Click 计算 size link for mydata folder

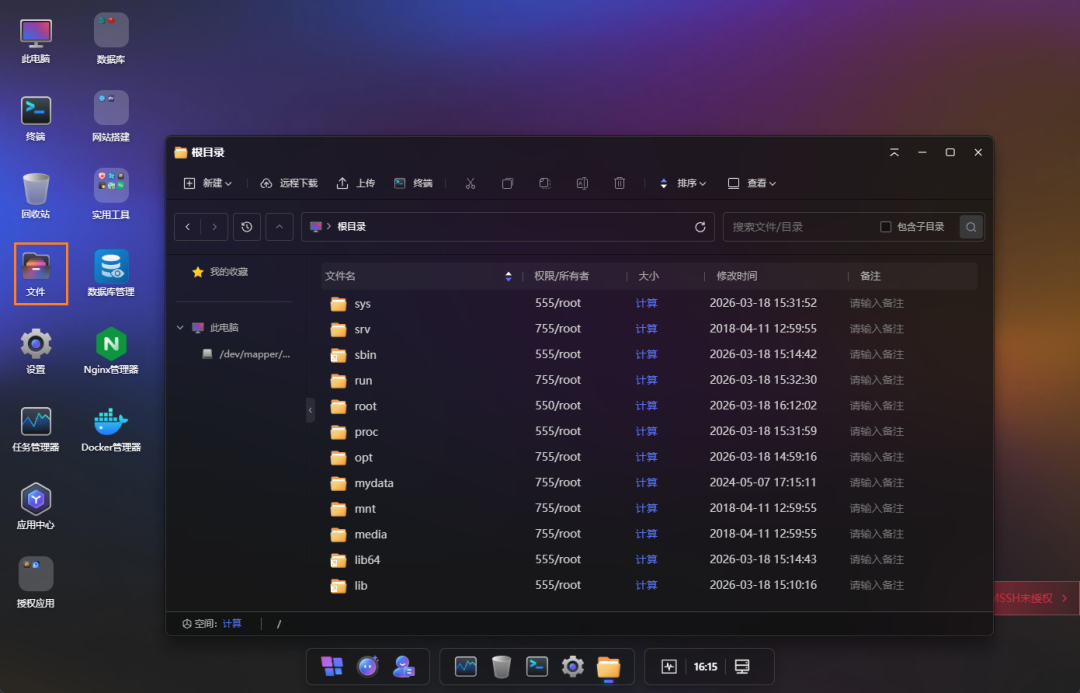click(646, 483)
